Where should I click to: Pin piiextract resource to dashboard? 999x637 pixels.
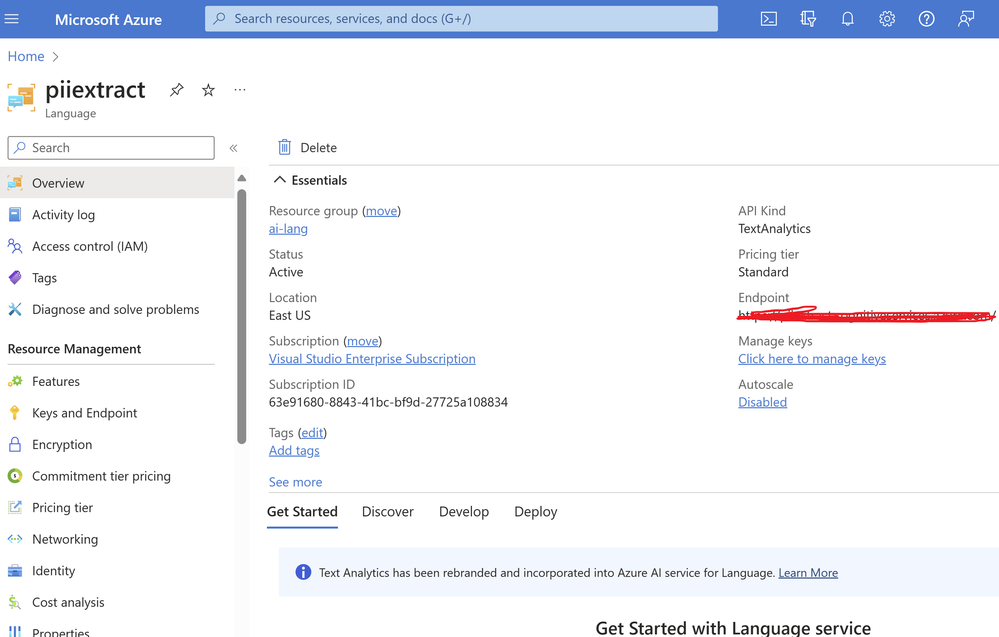pyautogui.click(x=176, y=90)
